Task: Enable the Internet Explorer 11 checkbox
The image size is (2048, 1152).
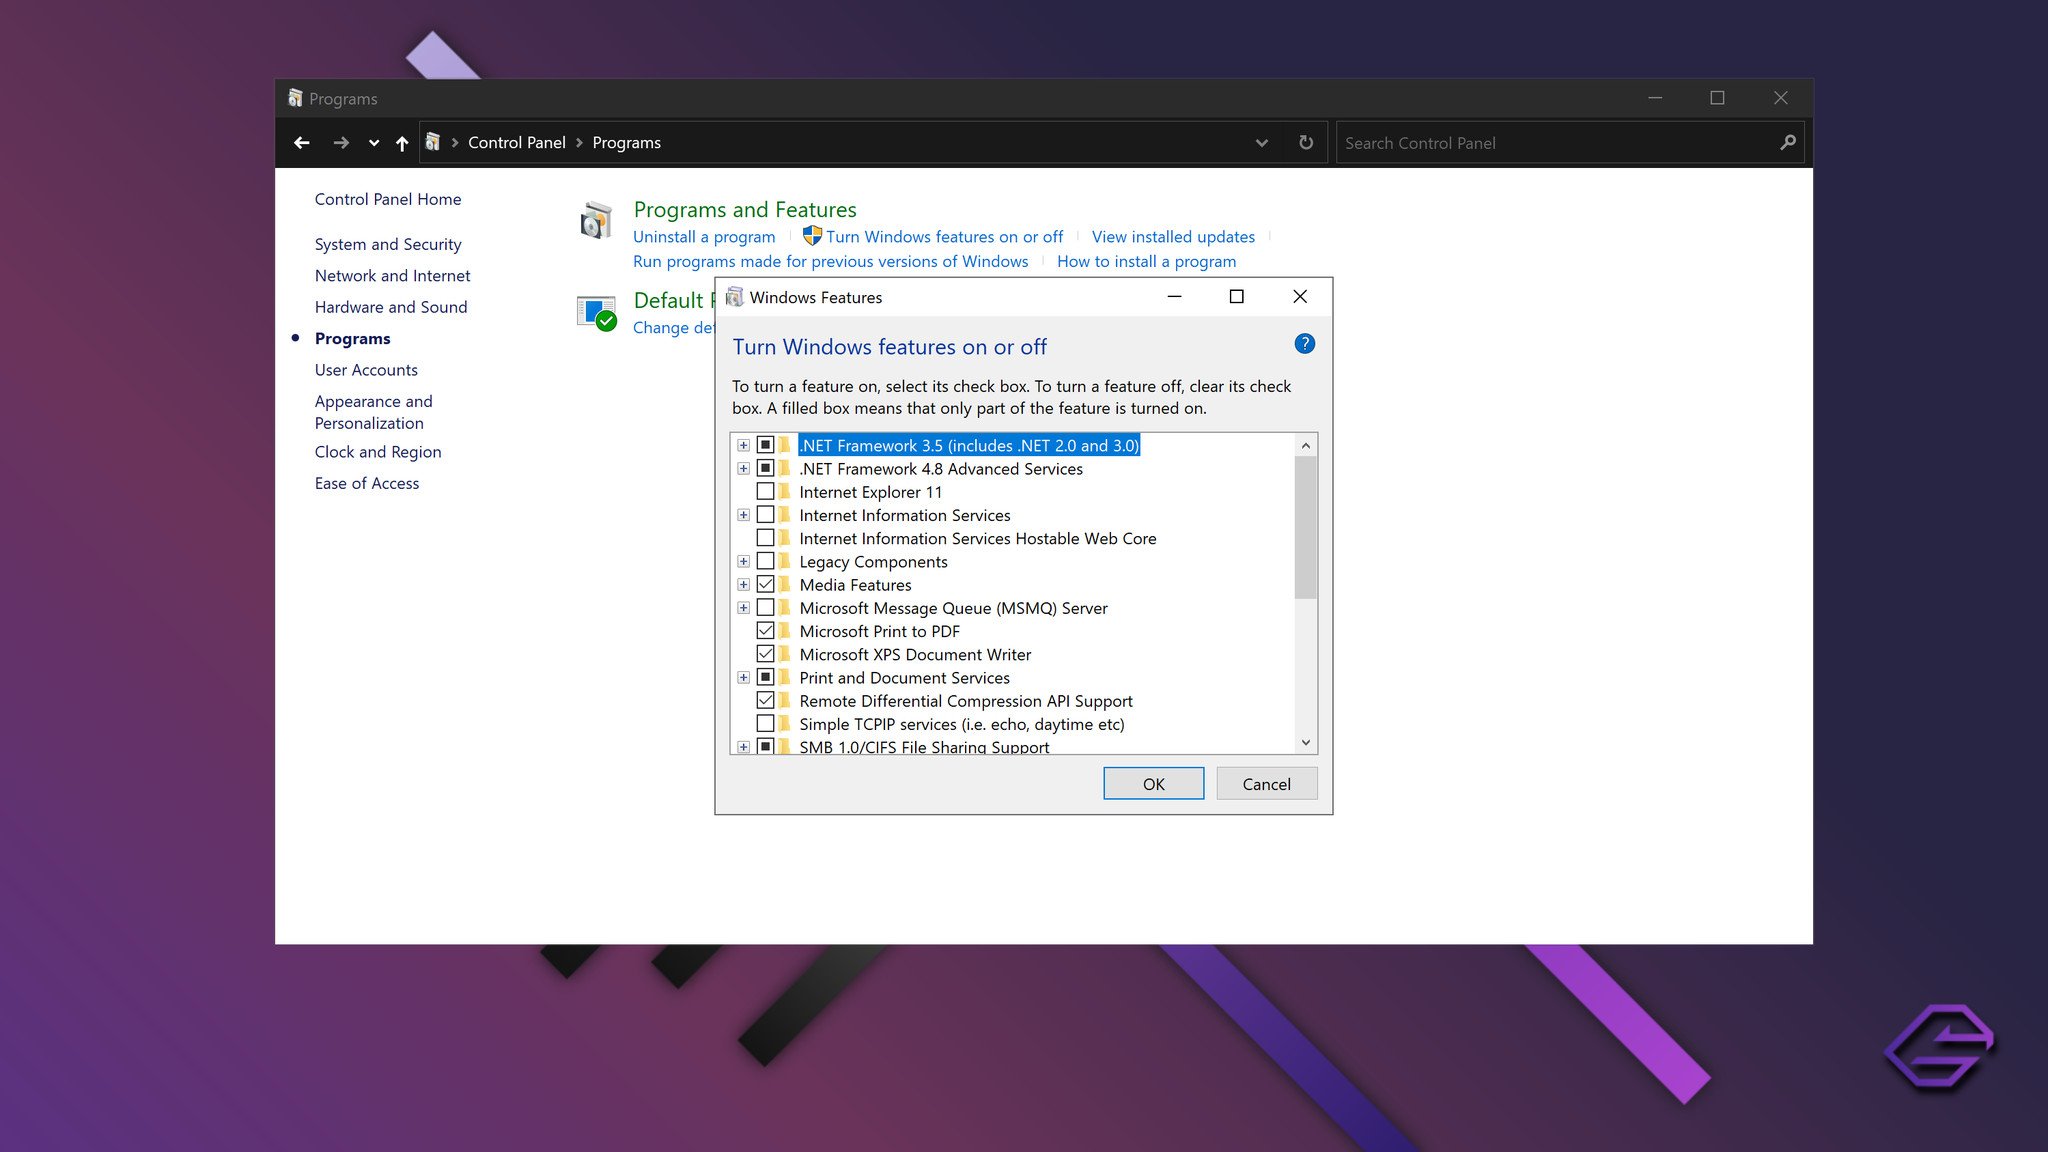Action: click(x=765, y=492)
